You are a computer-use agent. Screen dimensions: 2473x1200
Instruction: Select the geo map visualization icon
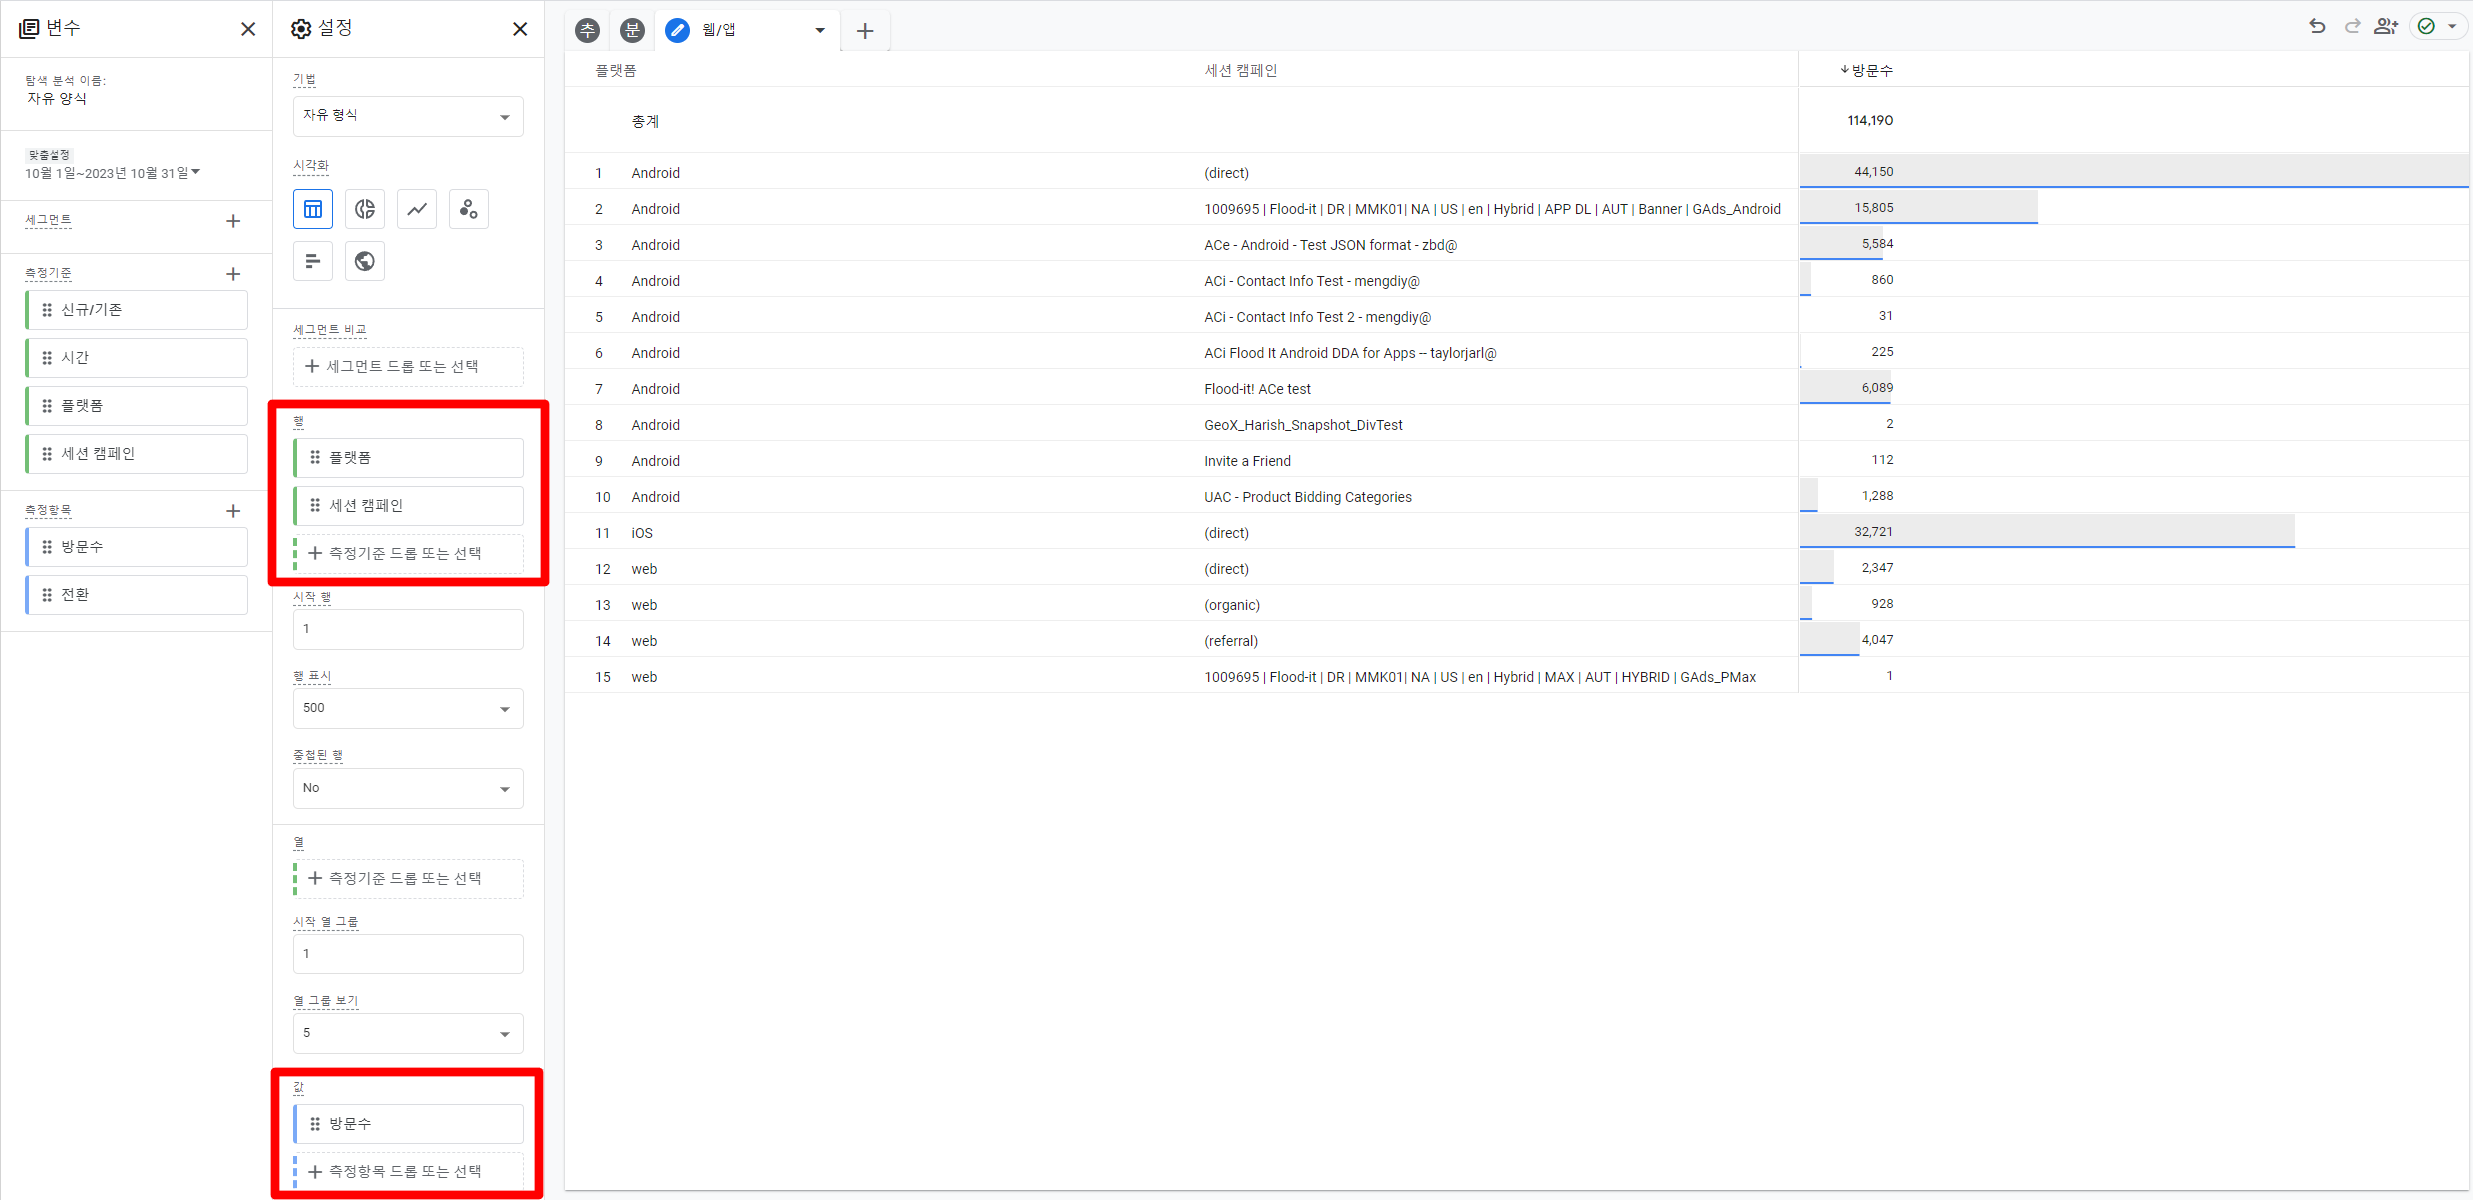(365, 261)
